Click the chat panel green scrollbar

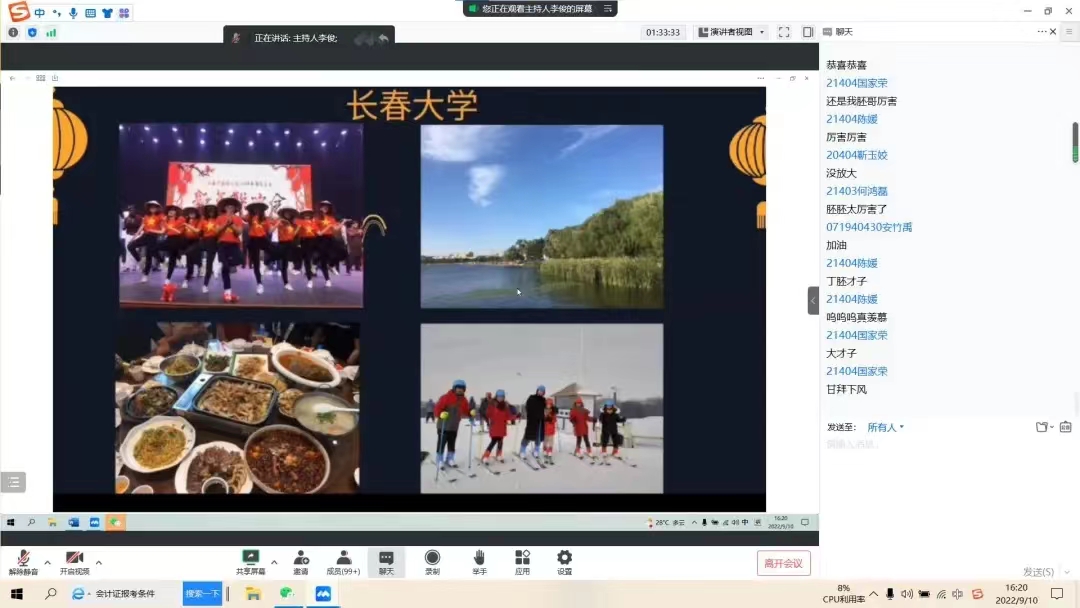pos(1074,143)
